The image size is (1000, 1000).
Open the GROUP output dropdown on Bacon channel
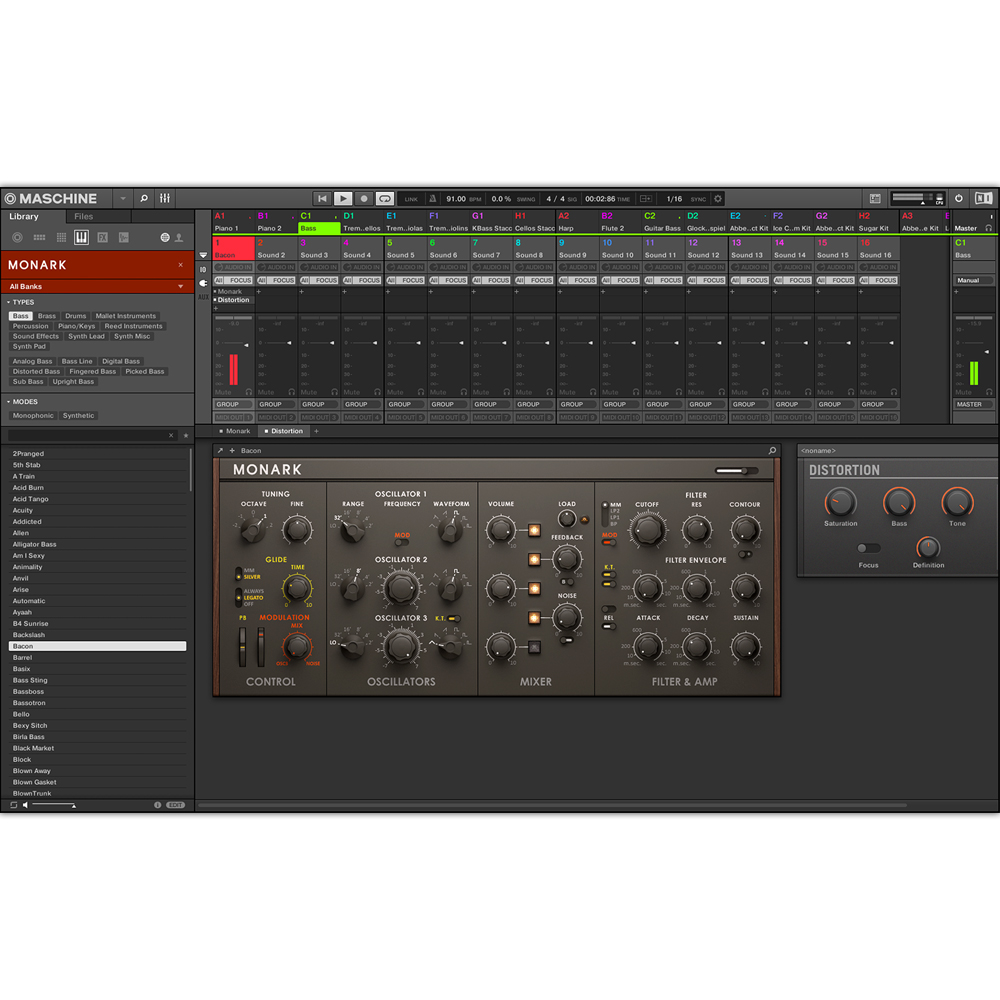point(233,404)
